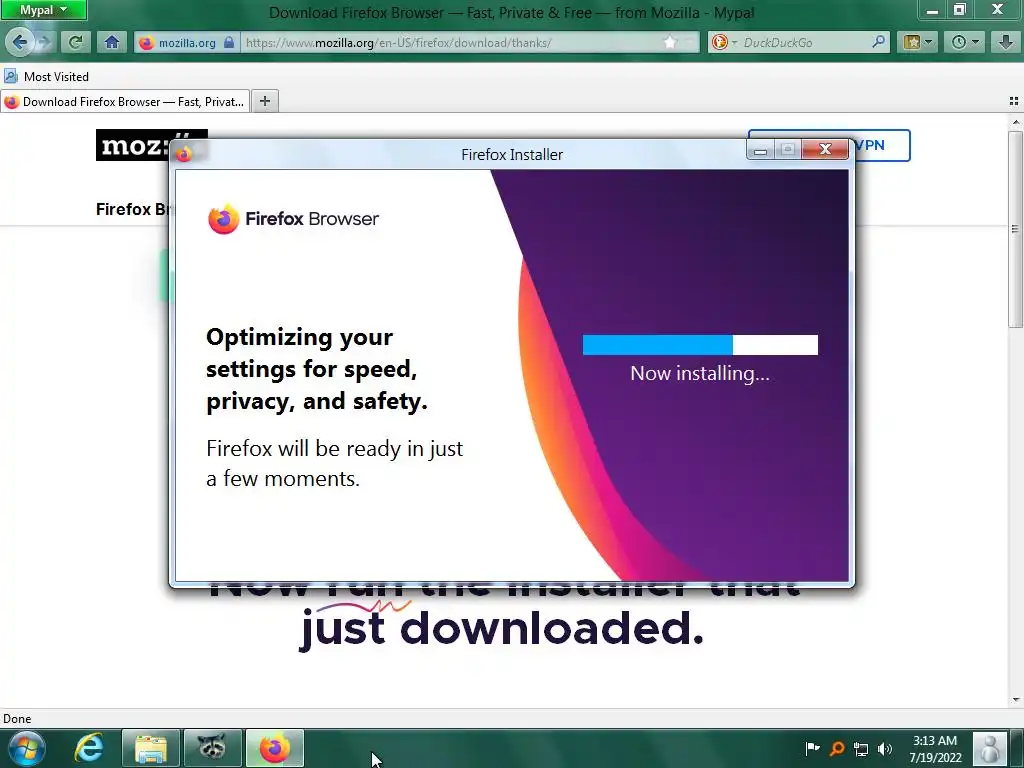Open Windows Explorer from taskbar
The image size is (1024, 768).
151,748
